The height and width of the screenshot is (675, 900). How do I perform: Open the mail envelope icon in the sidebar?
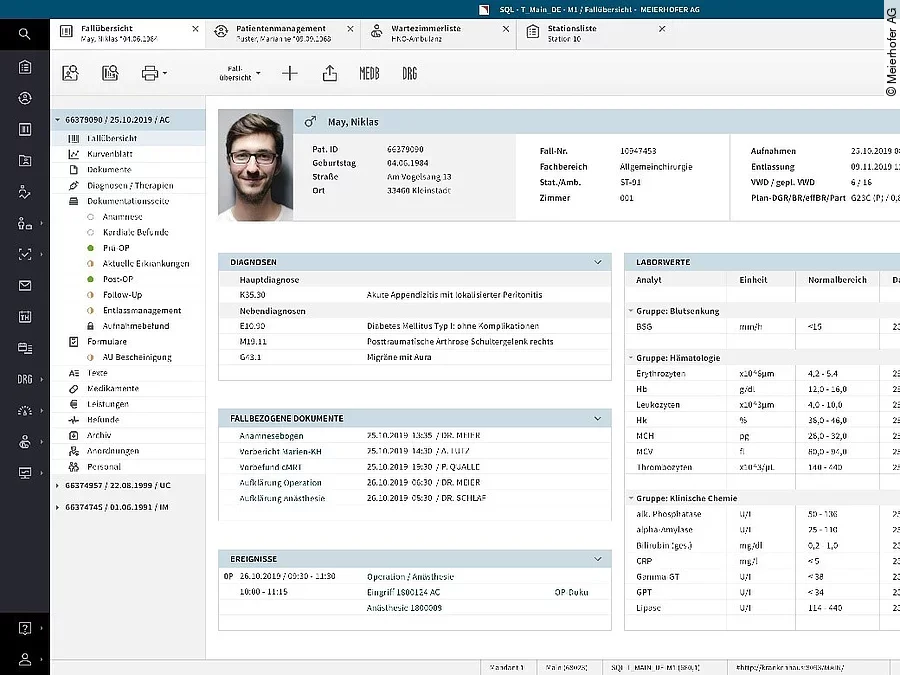coord(24,286)
